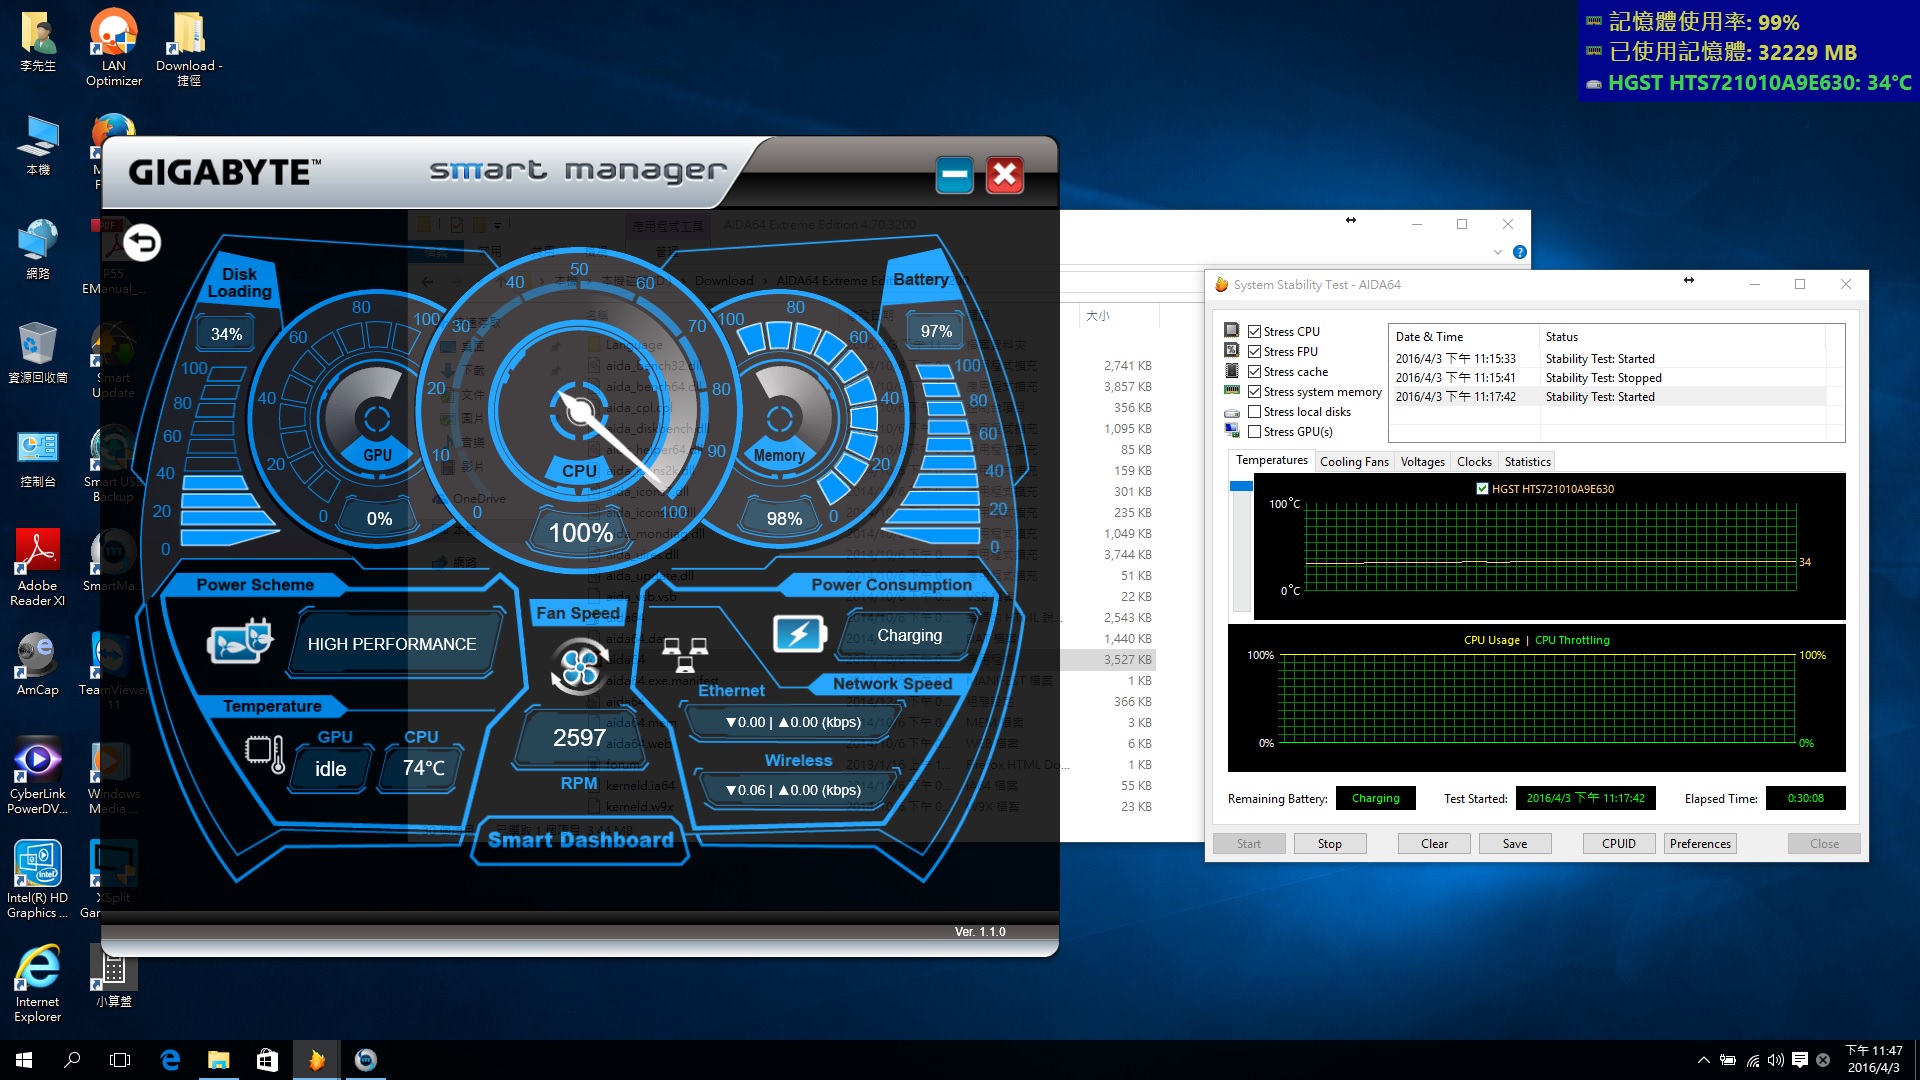The width and height of the screenshot is (1920, 1080).
Task: Open 控制台 control panel desktop icon
Action: click(x=38, y=457)
